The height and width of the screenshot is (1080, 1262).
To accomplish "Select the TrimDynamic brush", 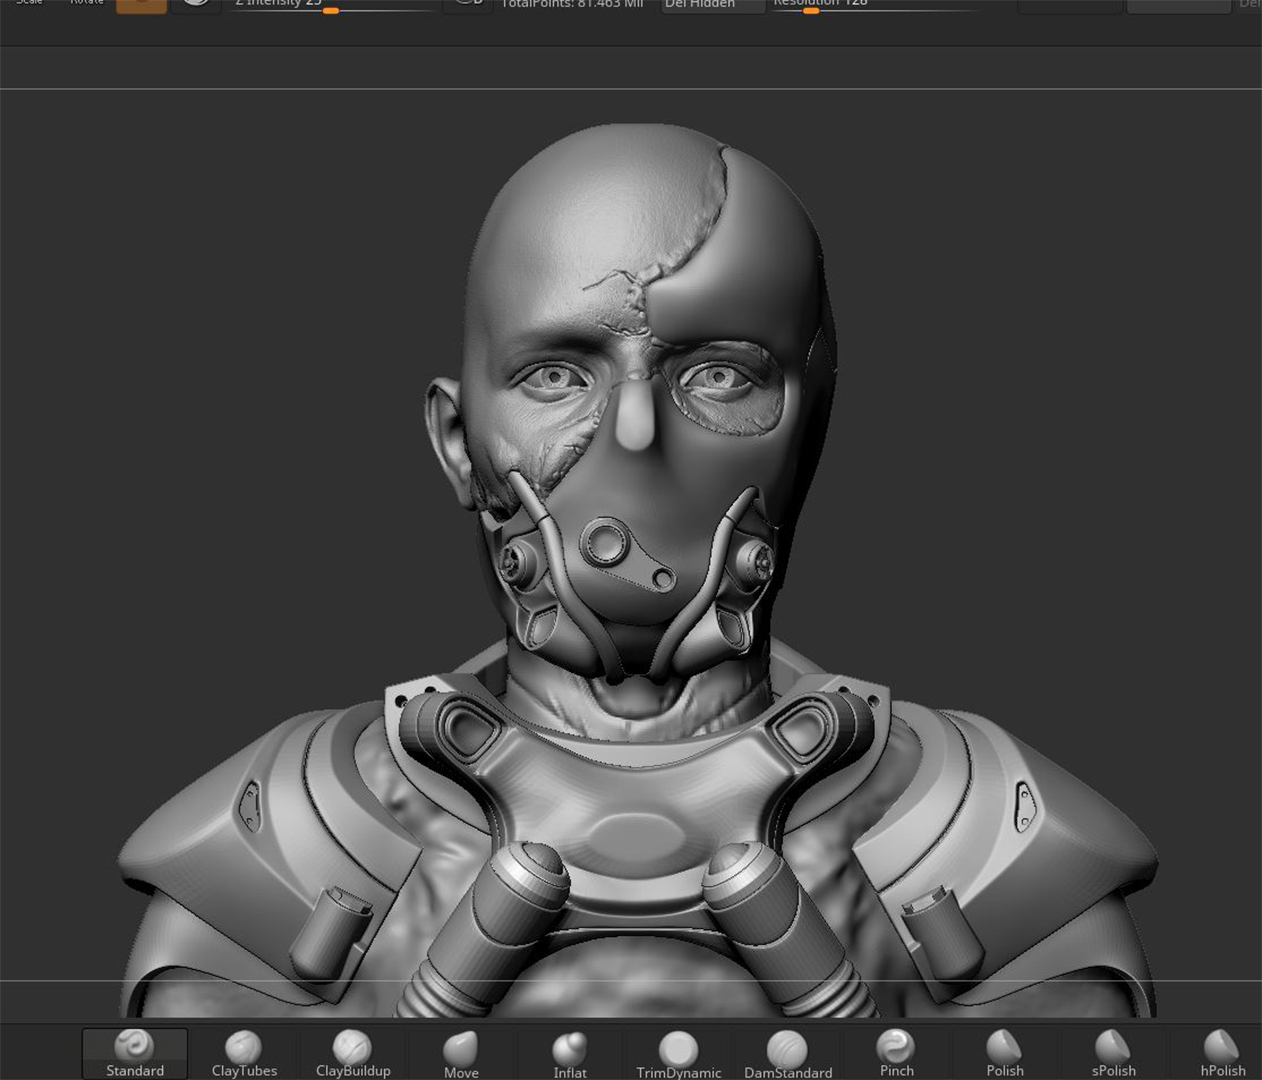I will tap(679, 1054).
